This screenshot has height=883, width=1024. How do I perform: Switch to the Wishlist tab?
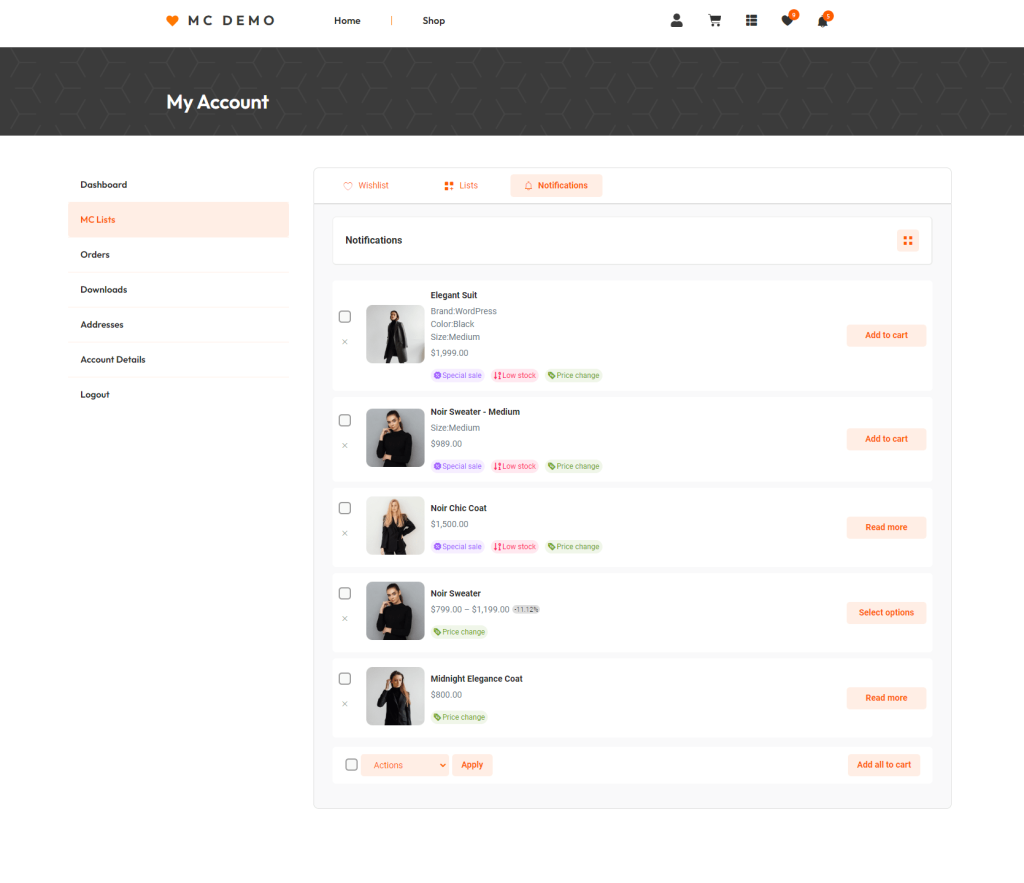point(366,185)
